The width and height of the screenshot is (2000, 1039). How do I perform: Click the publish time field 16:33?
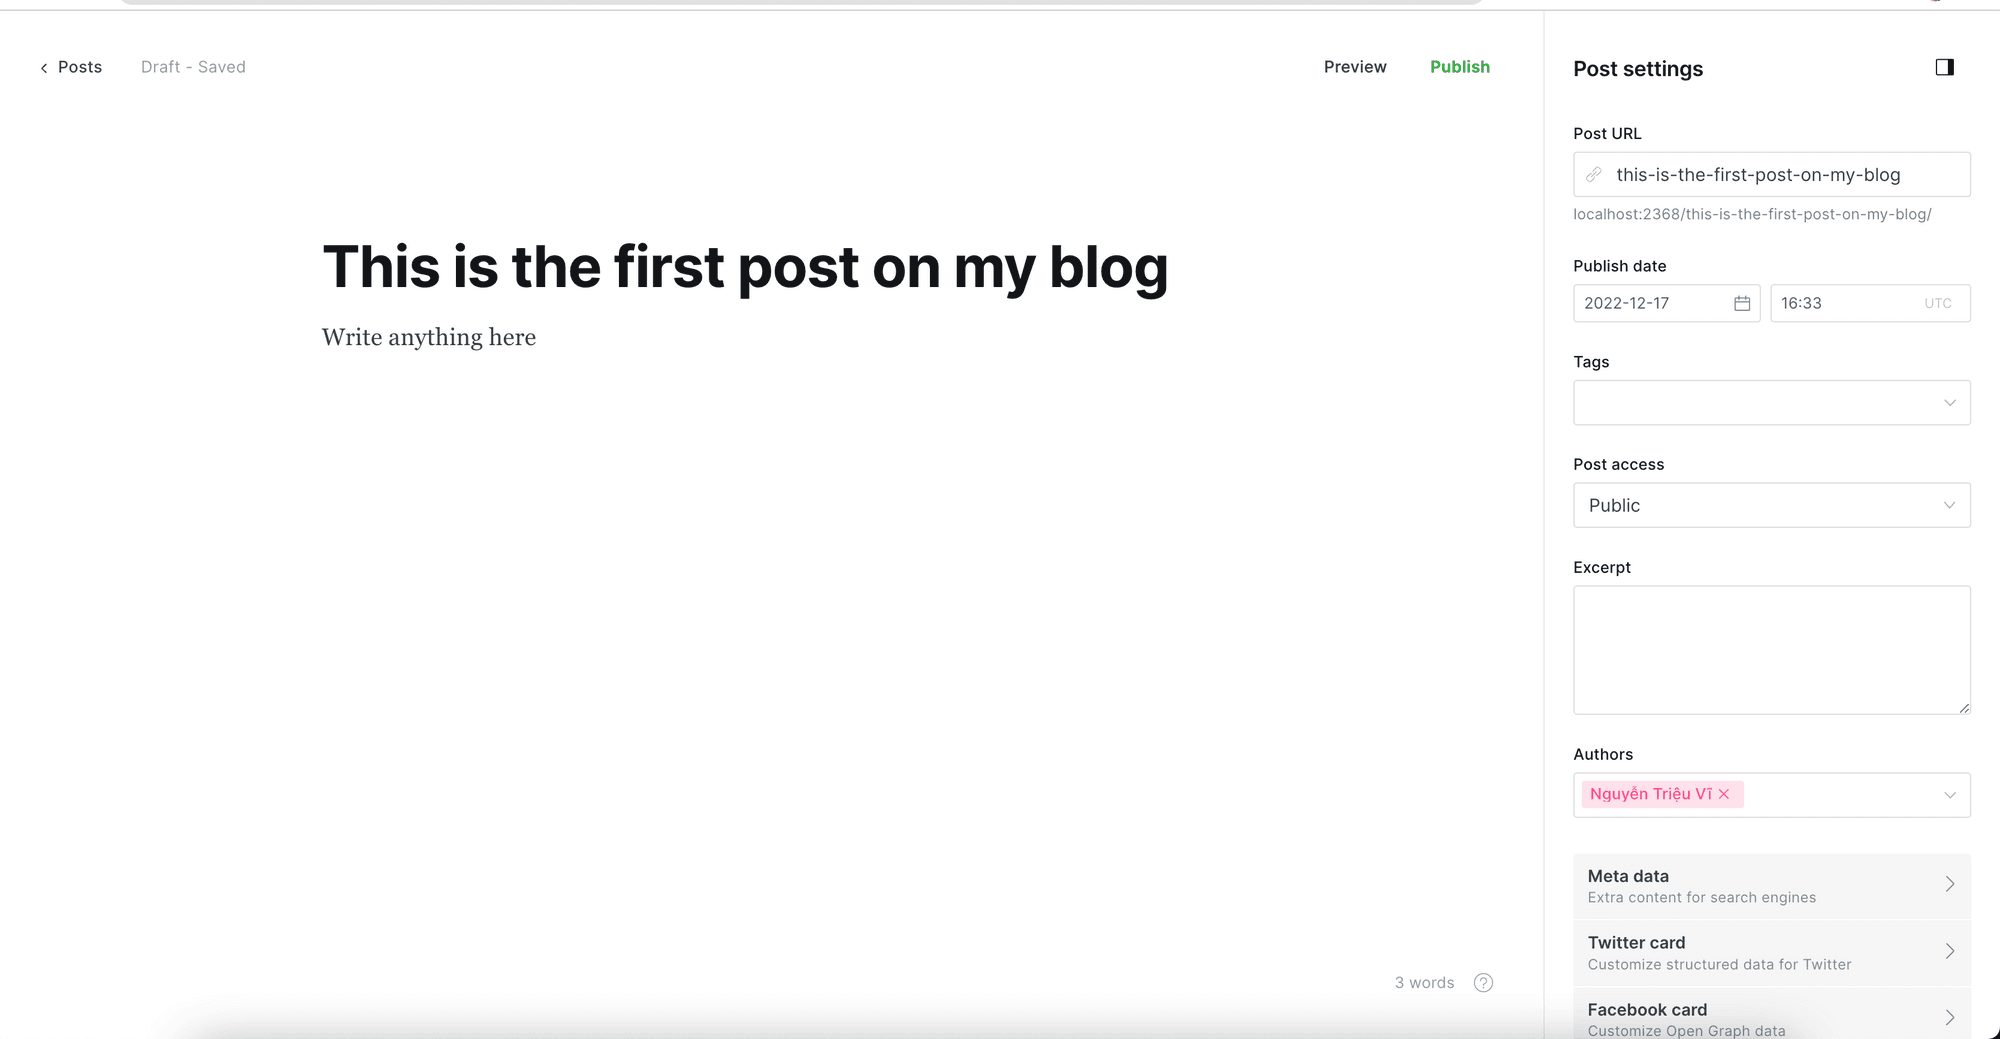pyautogui.click(x=1845, y=303)
